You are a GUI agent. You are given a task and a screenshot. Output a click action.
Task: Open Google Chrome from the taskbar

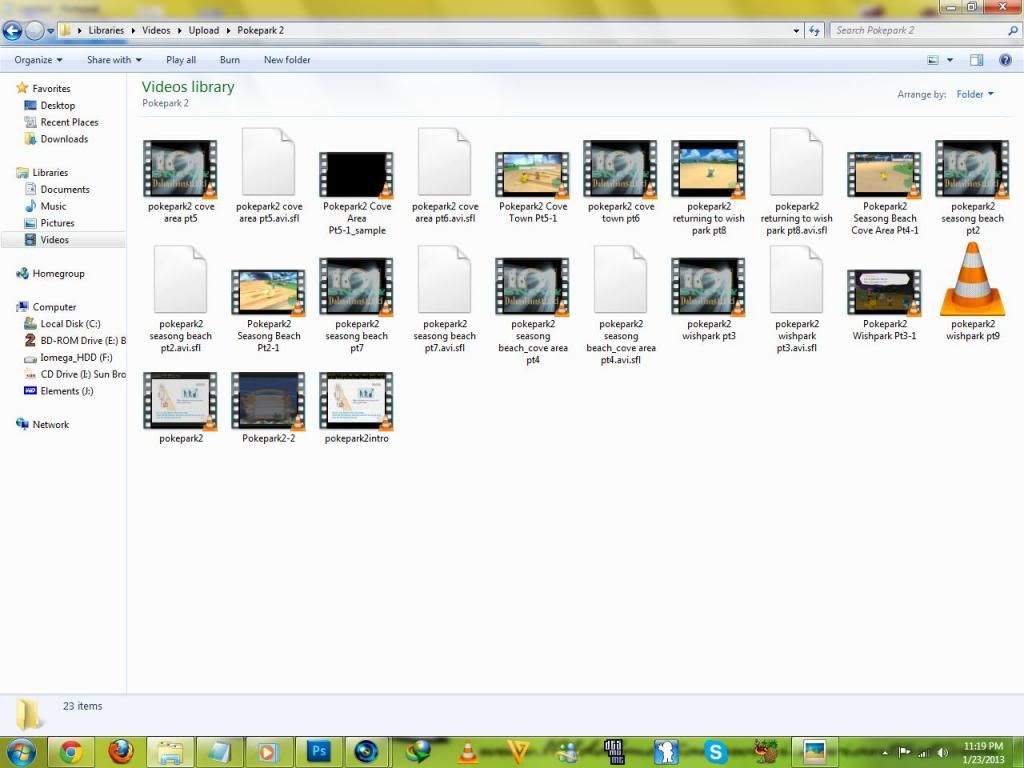pos(71,752)
